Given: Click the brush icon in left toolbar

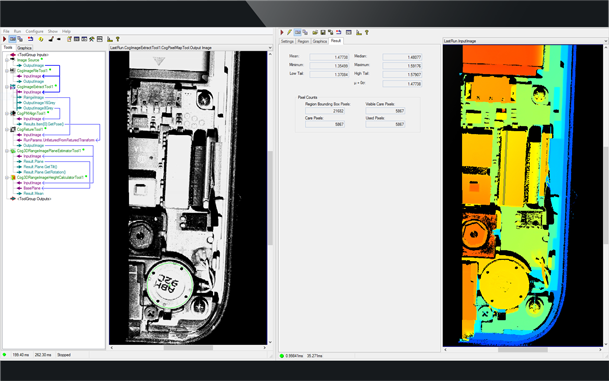Looking at the screenshot, I should [x=51, y=39].
